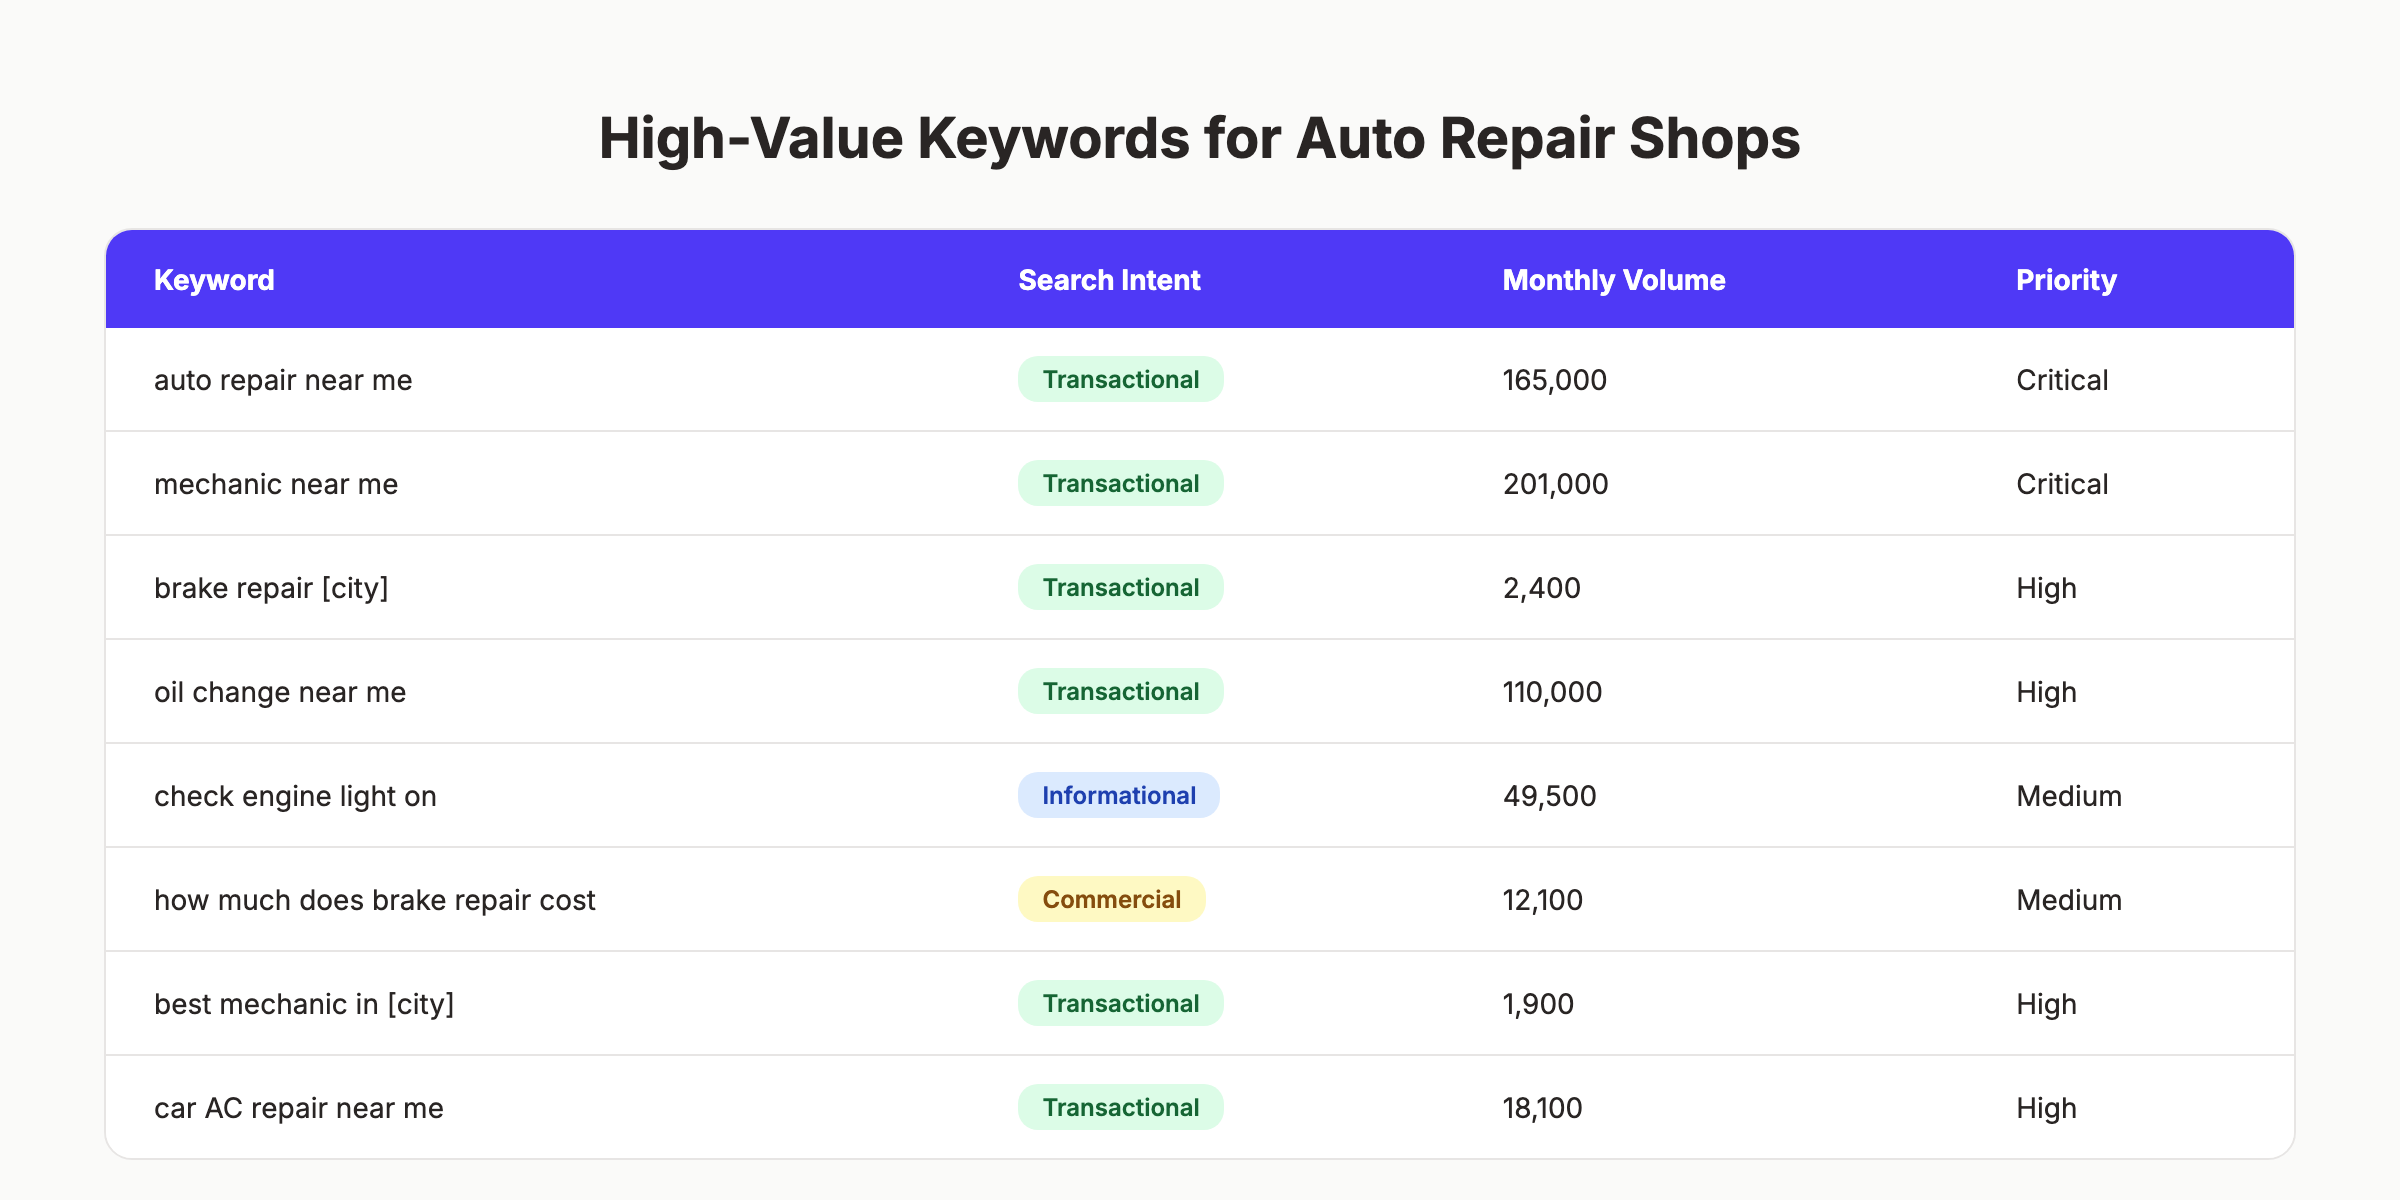Click the Transactional badge for car AC repair
The width and height of the screenshot is (2400, 1200).
[1119, 1107]
